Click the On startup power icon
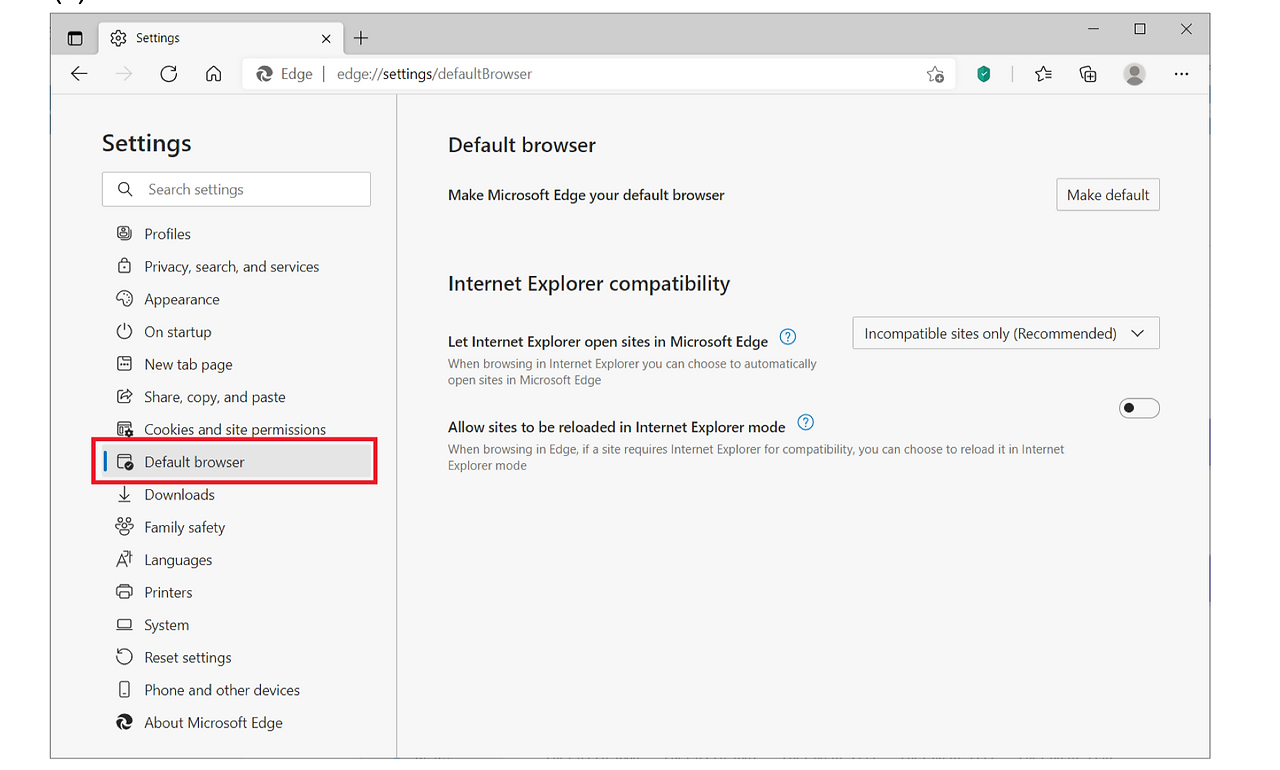 124,331
